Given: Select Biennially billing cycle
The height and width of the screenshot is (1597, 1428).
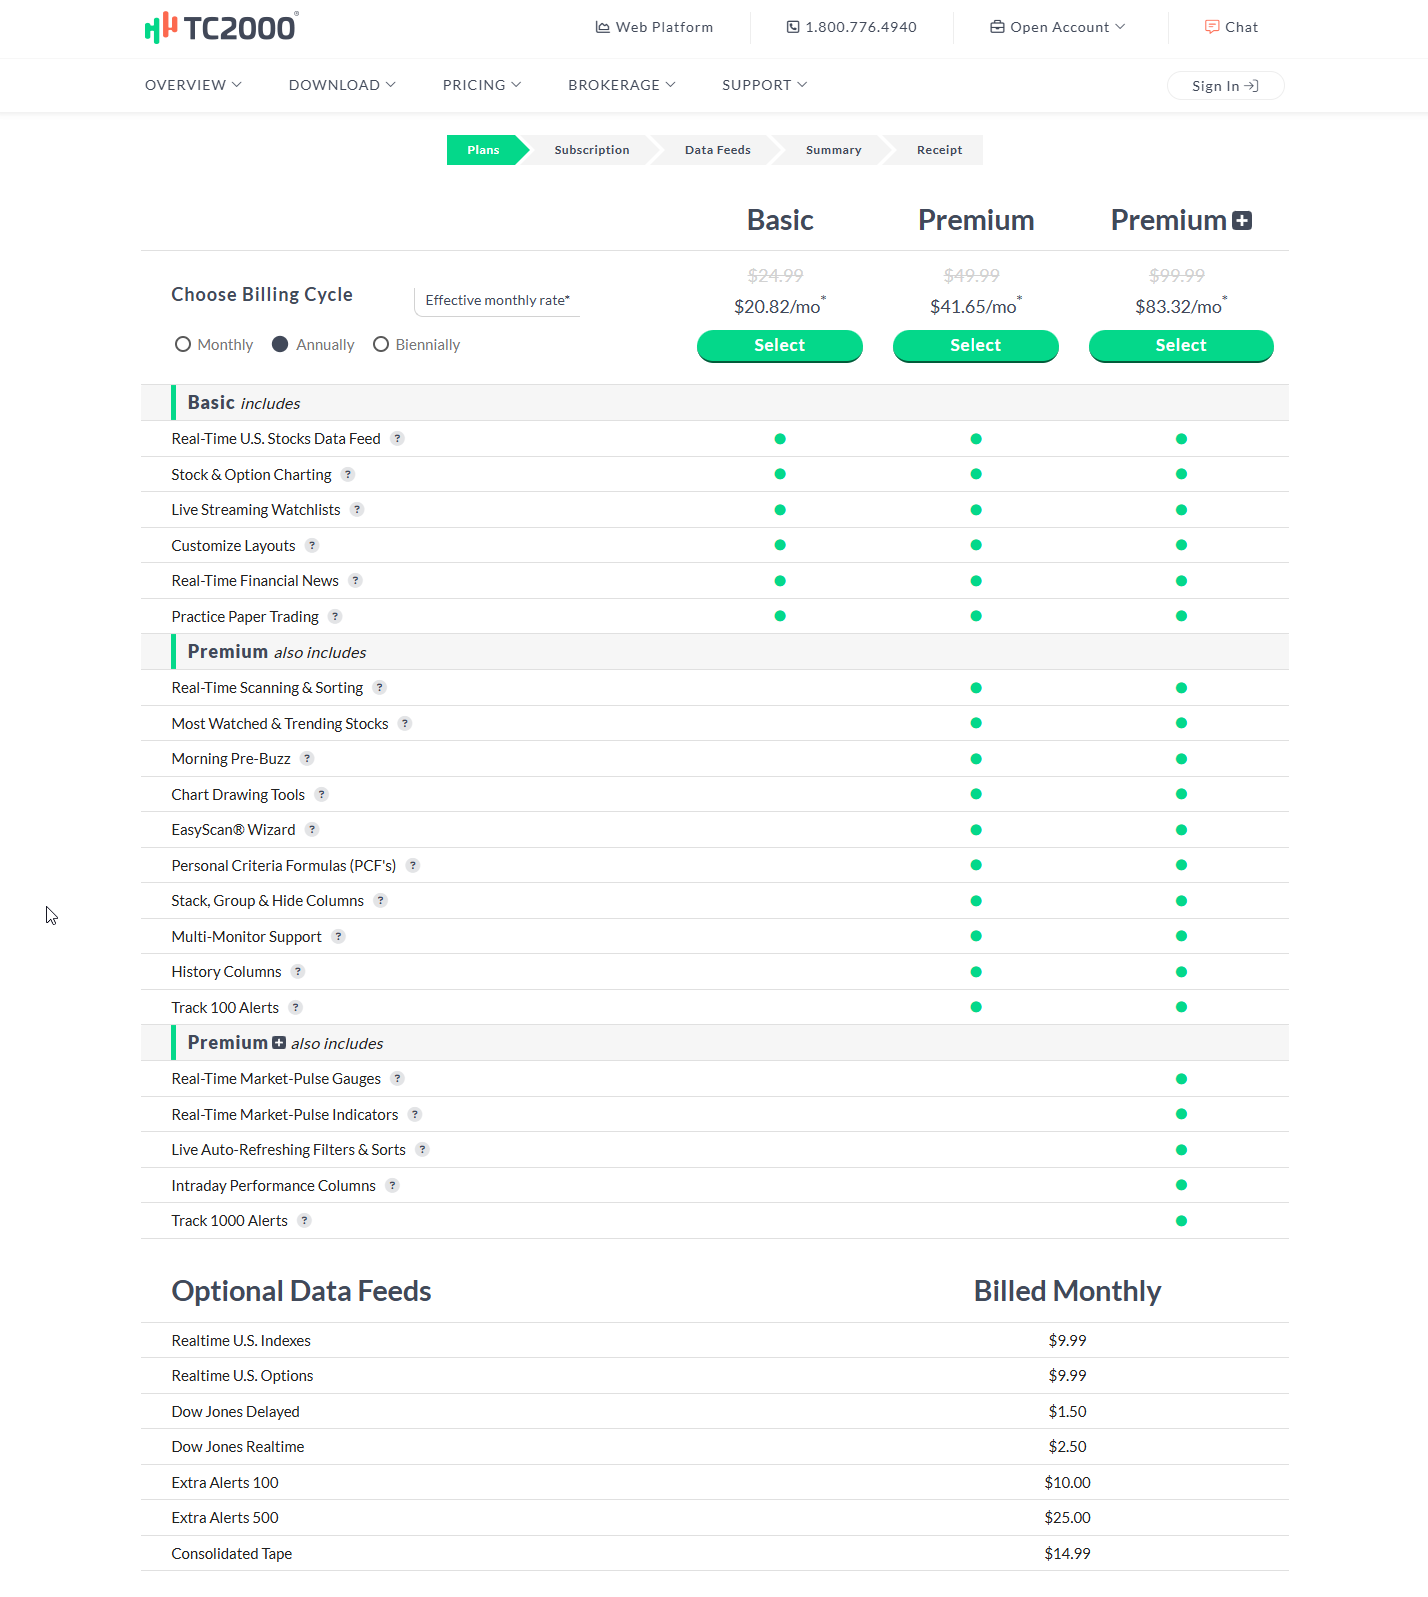Looking at the screenshot, I should pyautogui.click(x=381, y=345).
